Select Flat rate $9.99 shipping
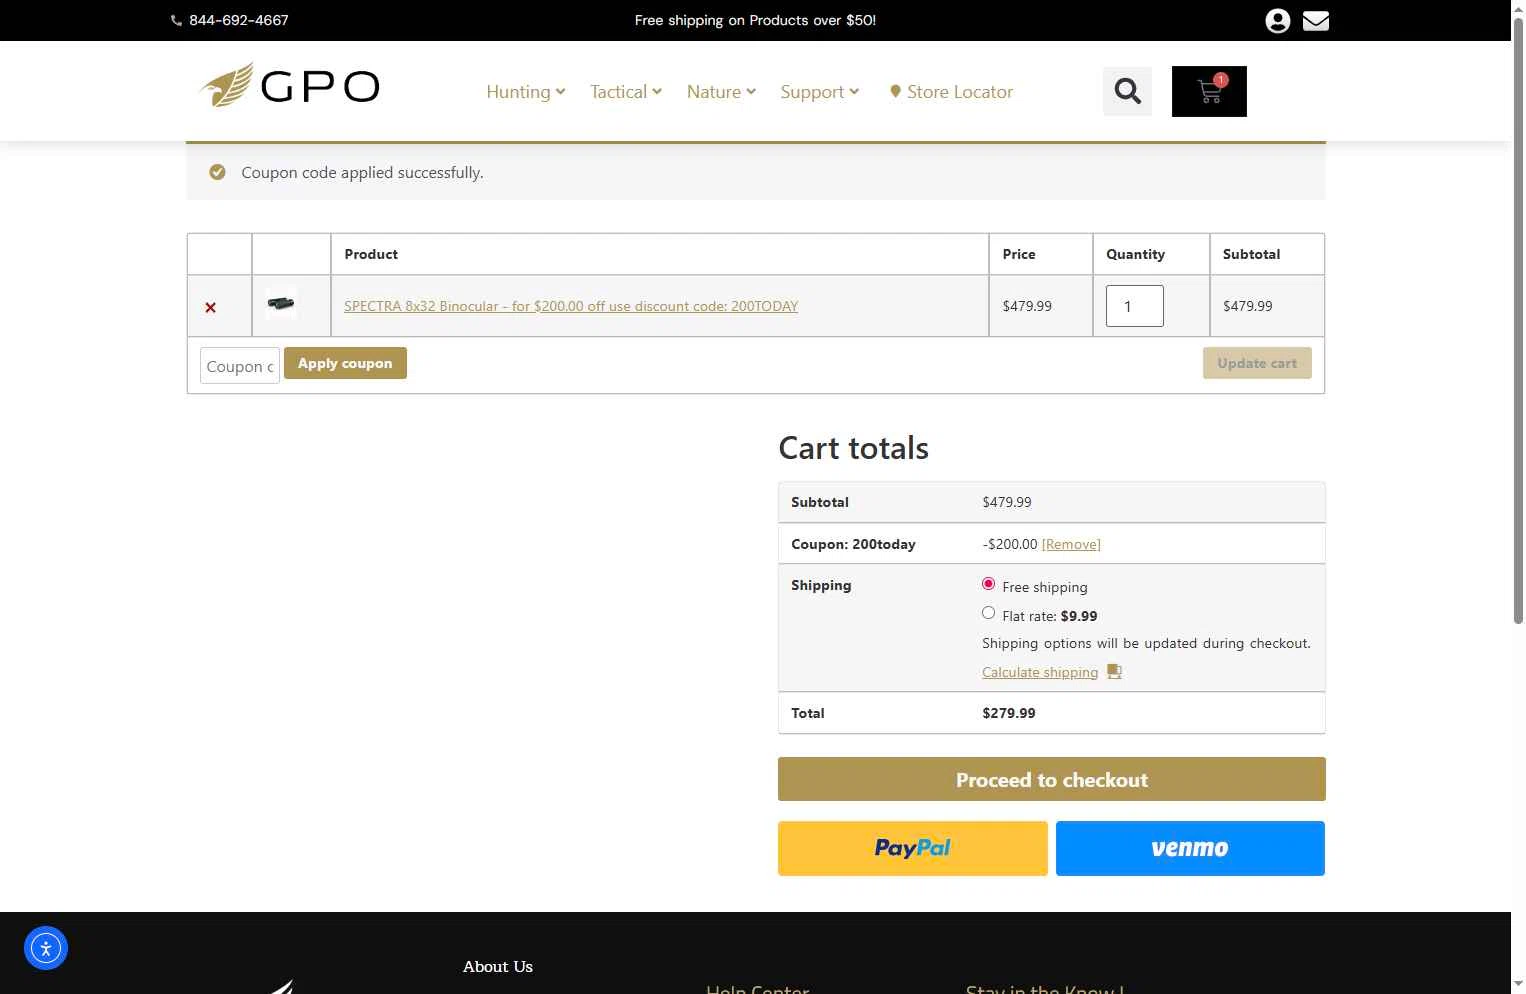 coord(988,613)
